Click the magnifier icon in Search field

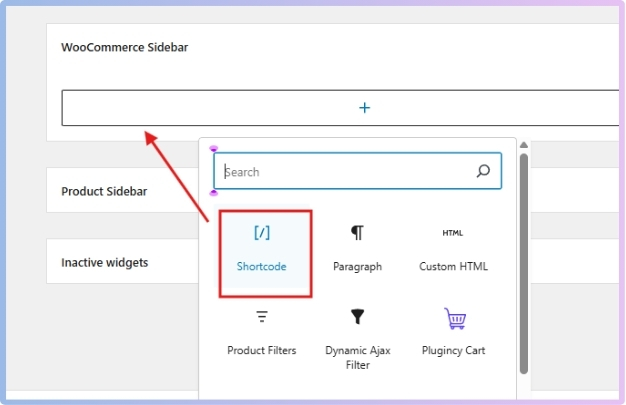click(483, 171)
